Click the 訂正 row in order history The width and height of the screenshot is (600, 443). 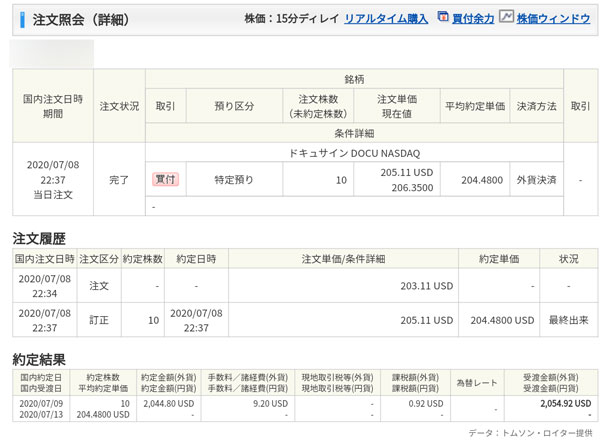click(x=98, y=320)
